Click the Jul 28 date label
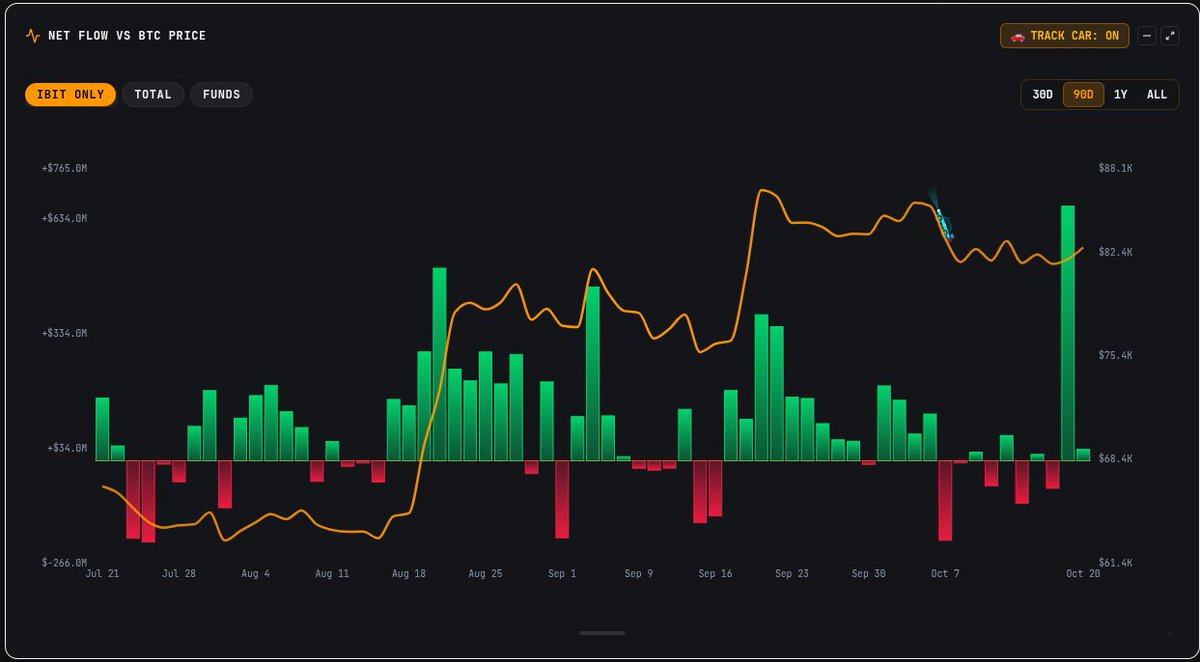The width and height of the screenshot is (1200, 662). [x=178, y=574]
